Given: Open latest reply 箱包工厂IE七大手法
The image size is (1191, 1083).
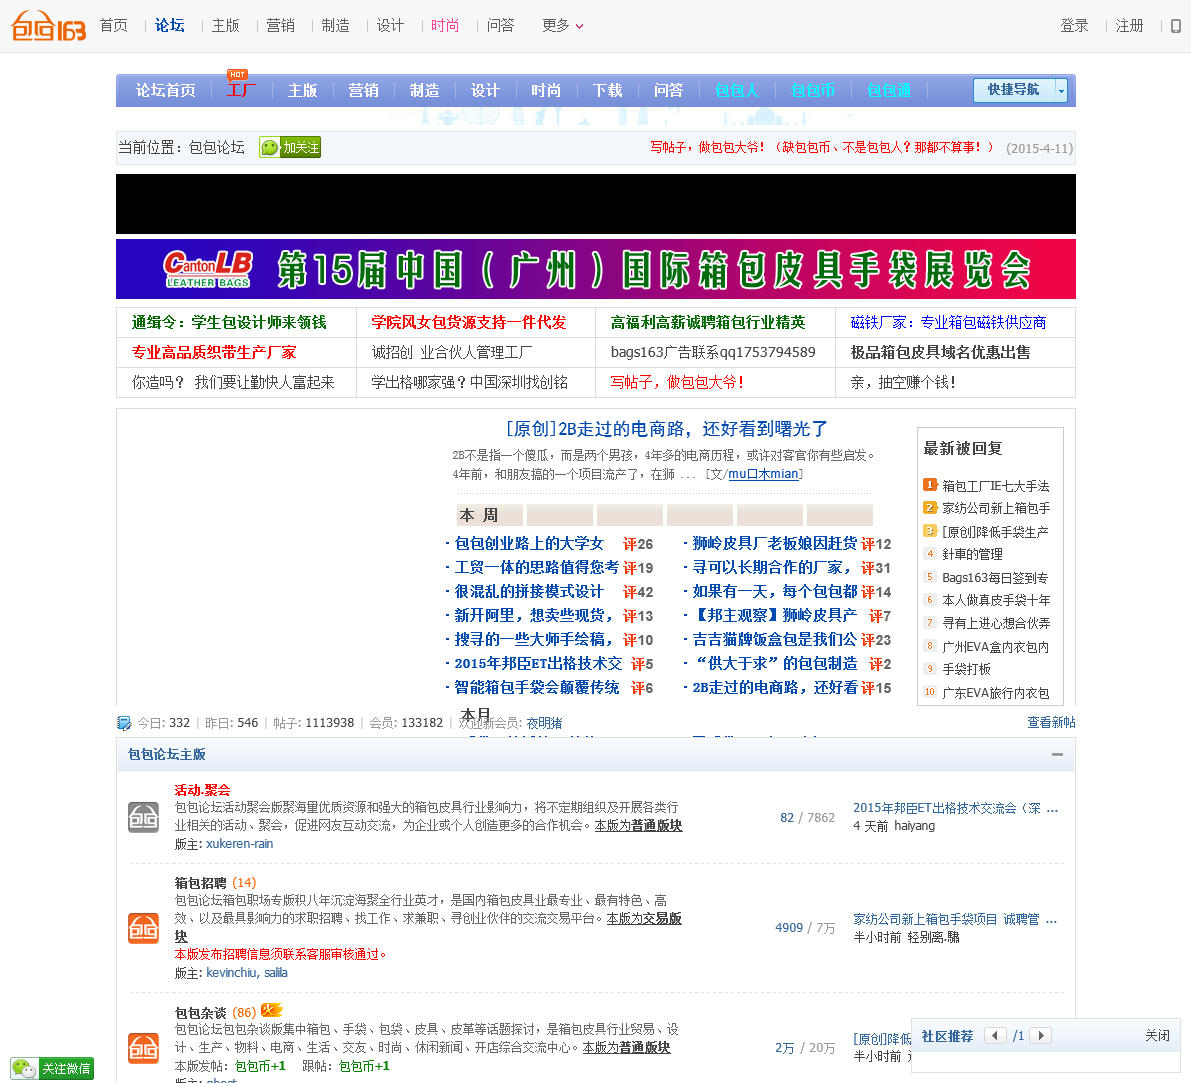Looking at the screenshot, I should point(995,485).
